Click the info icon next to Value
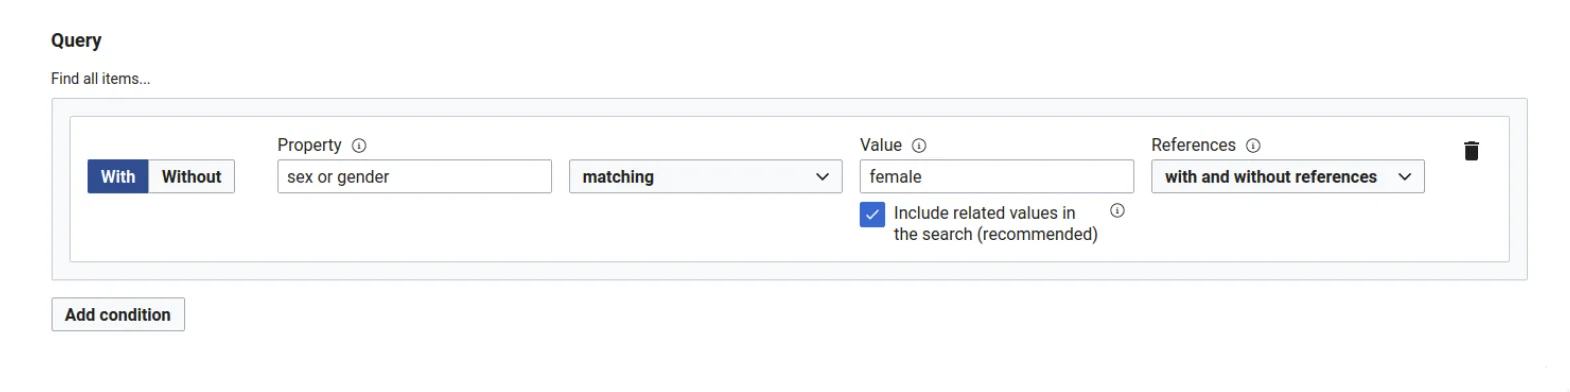The width and height of the screenshot is (1570, 392). [x=919, y=146]
